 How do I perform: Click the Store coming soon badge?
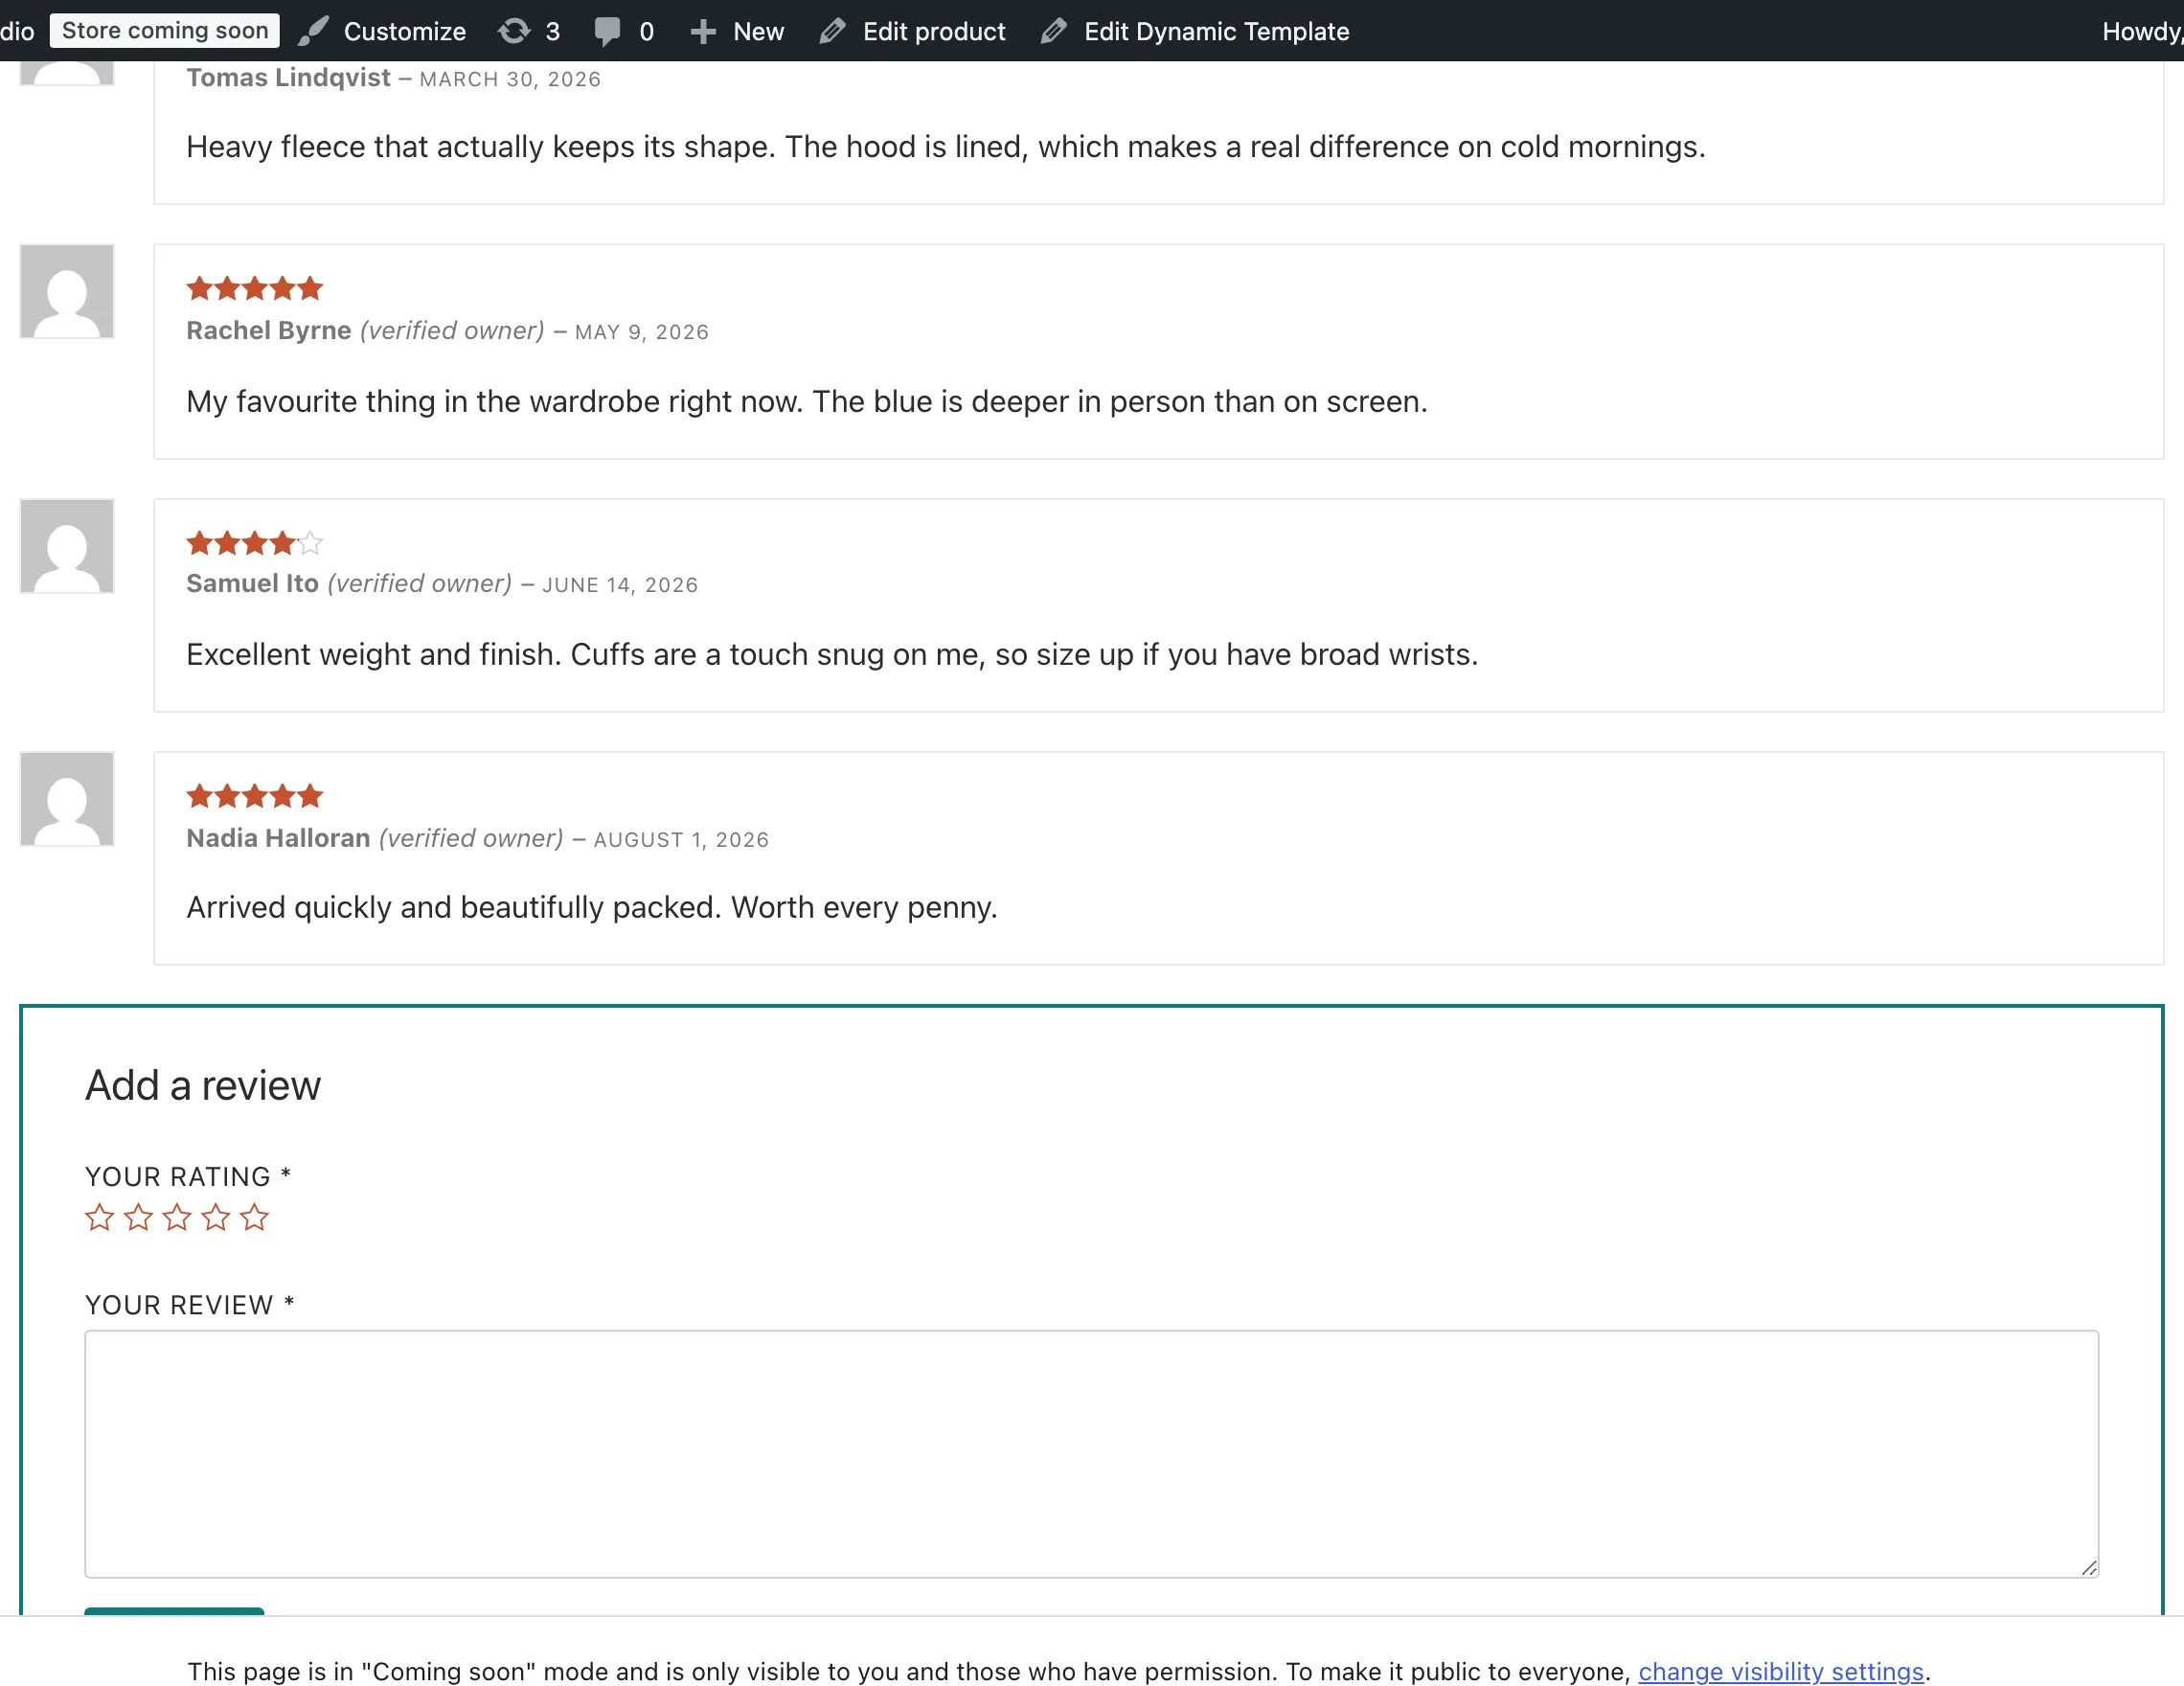tap(165, 31)
